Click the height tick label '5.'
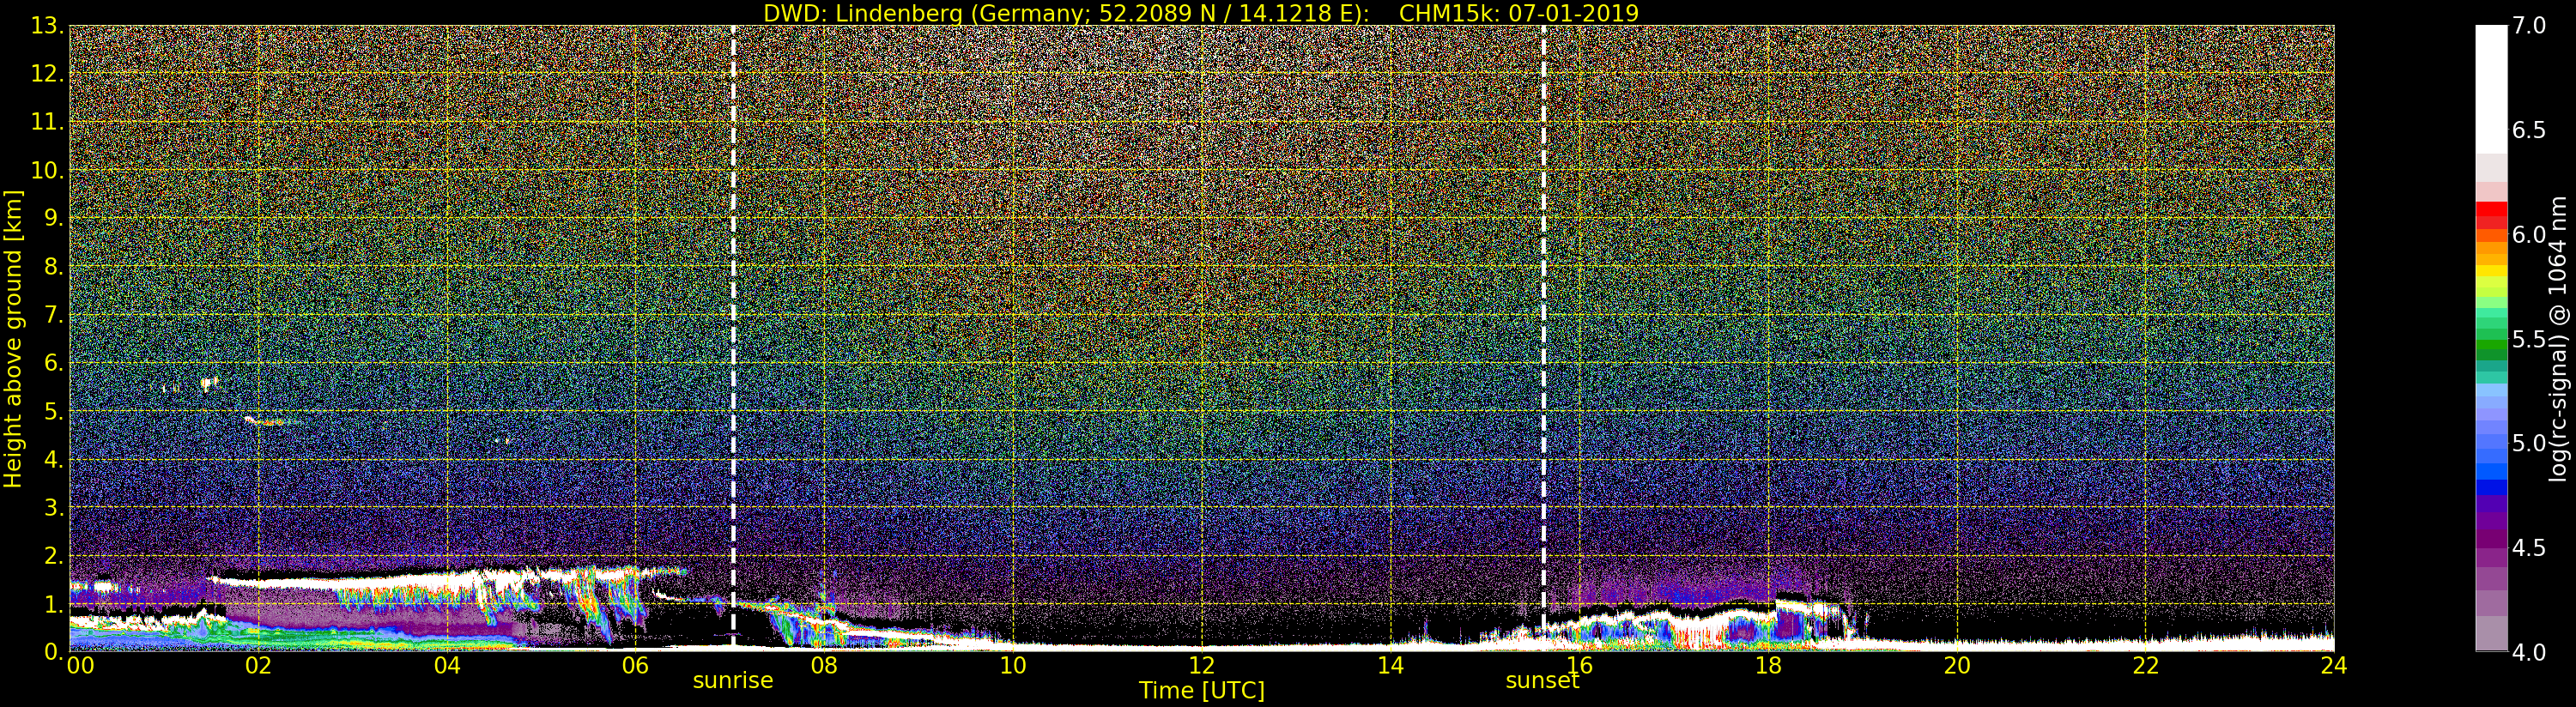2576x707 pixels. pos(53,411)
